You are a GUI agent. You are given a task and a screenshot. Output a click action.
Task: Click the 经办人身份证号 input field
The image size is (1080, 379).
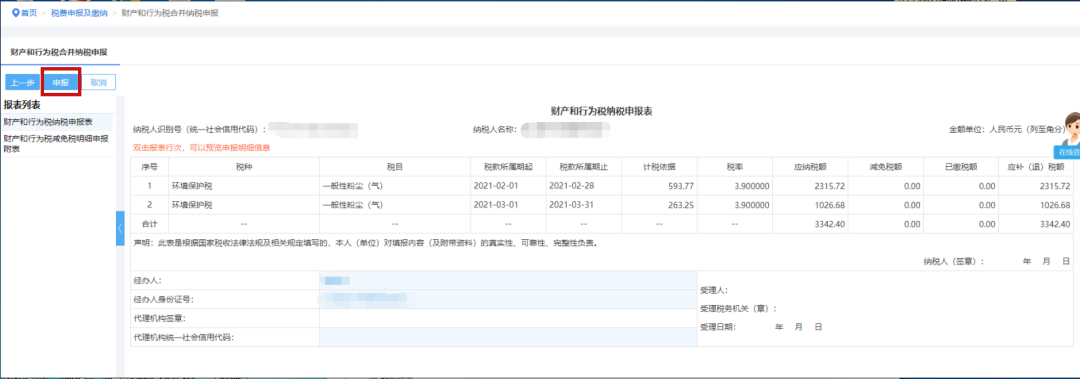tap(508, 299)
